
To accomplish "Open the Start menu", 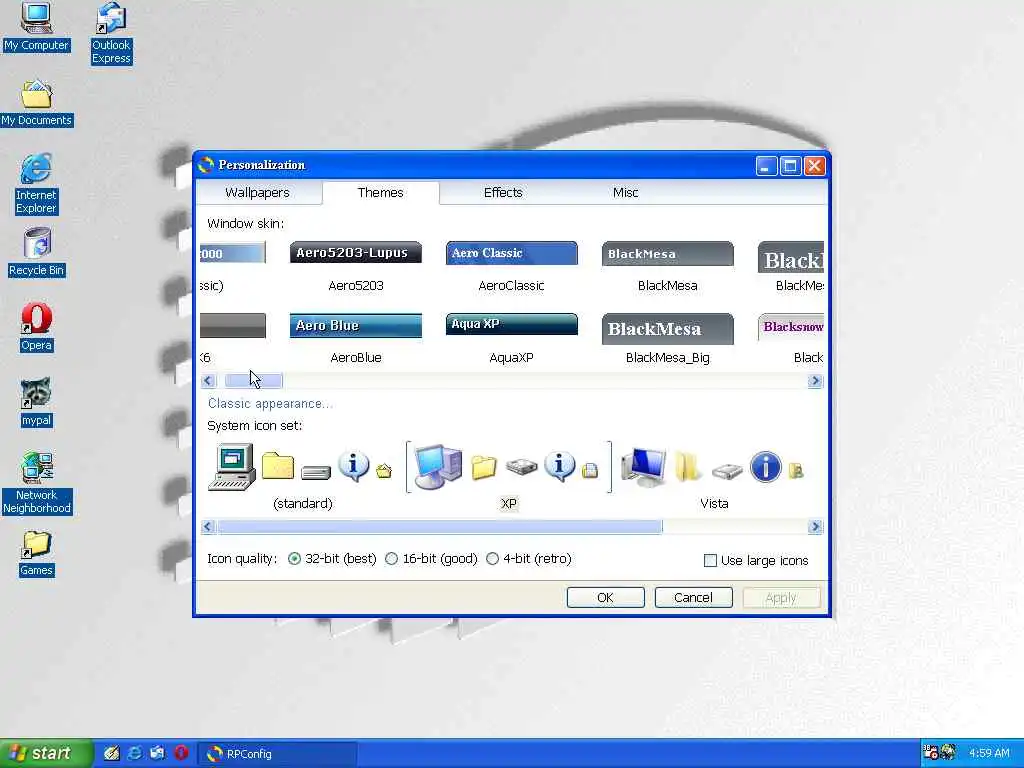I will [x=44, y=753].
